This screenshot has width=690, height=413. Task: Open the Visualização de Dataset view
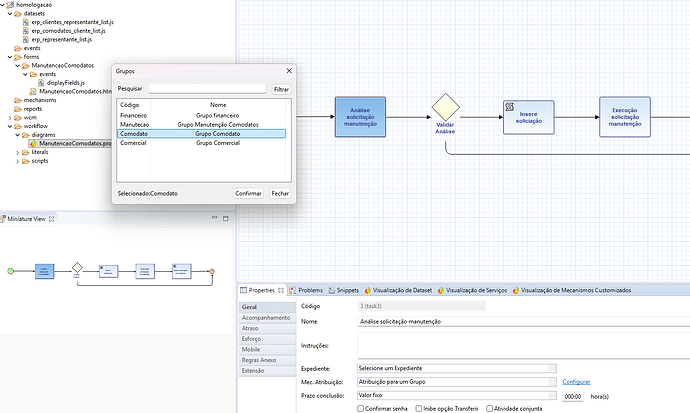pyautogui.click(x=401, y=290)
